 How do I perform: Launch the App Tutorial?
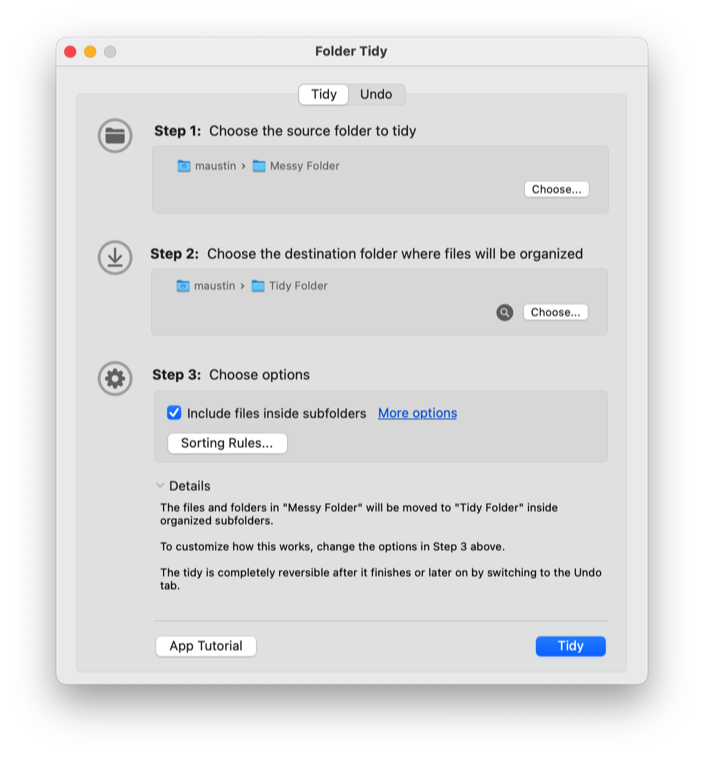click(x=206, y=646)
